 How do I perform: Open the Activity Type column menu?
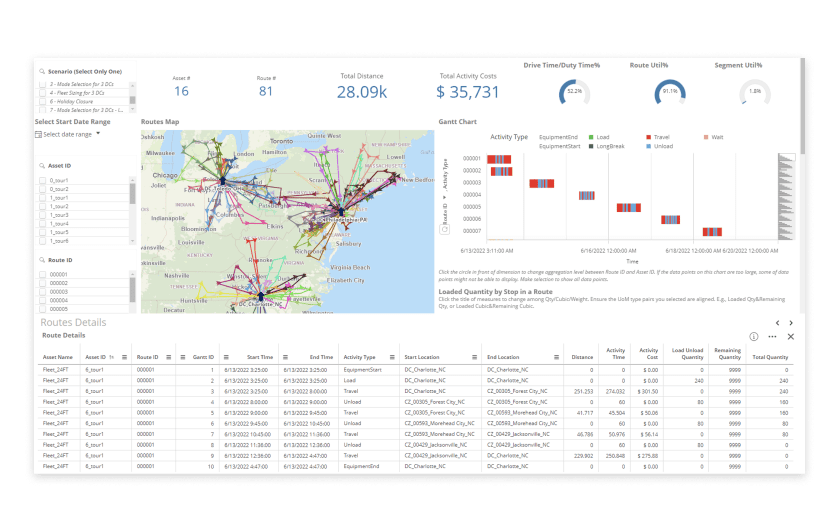(x=392, y=357)
